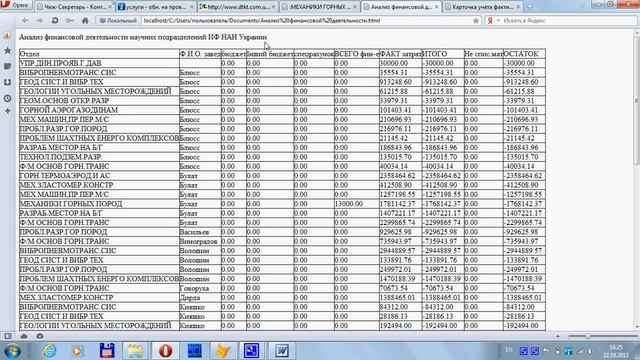Click the Yandex search field
640x360 pixels.
point(567,20)
